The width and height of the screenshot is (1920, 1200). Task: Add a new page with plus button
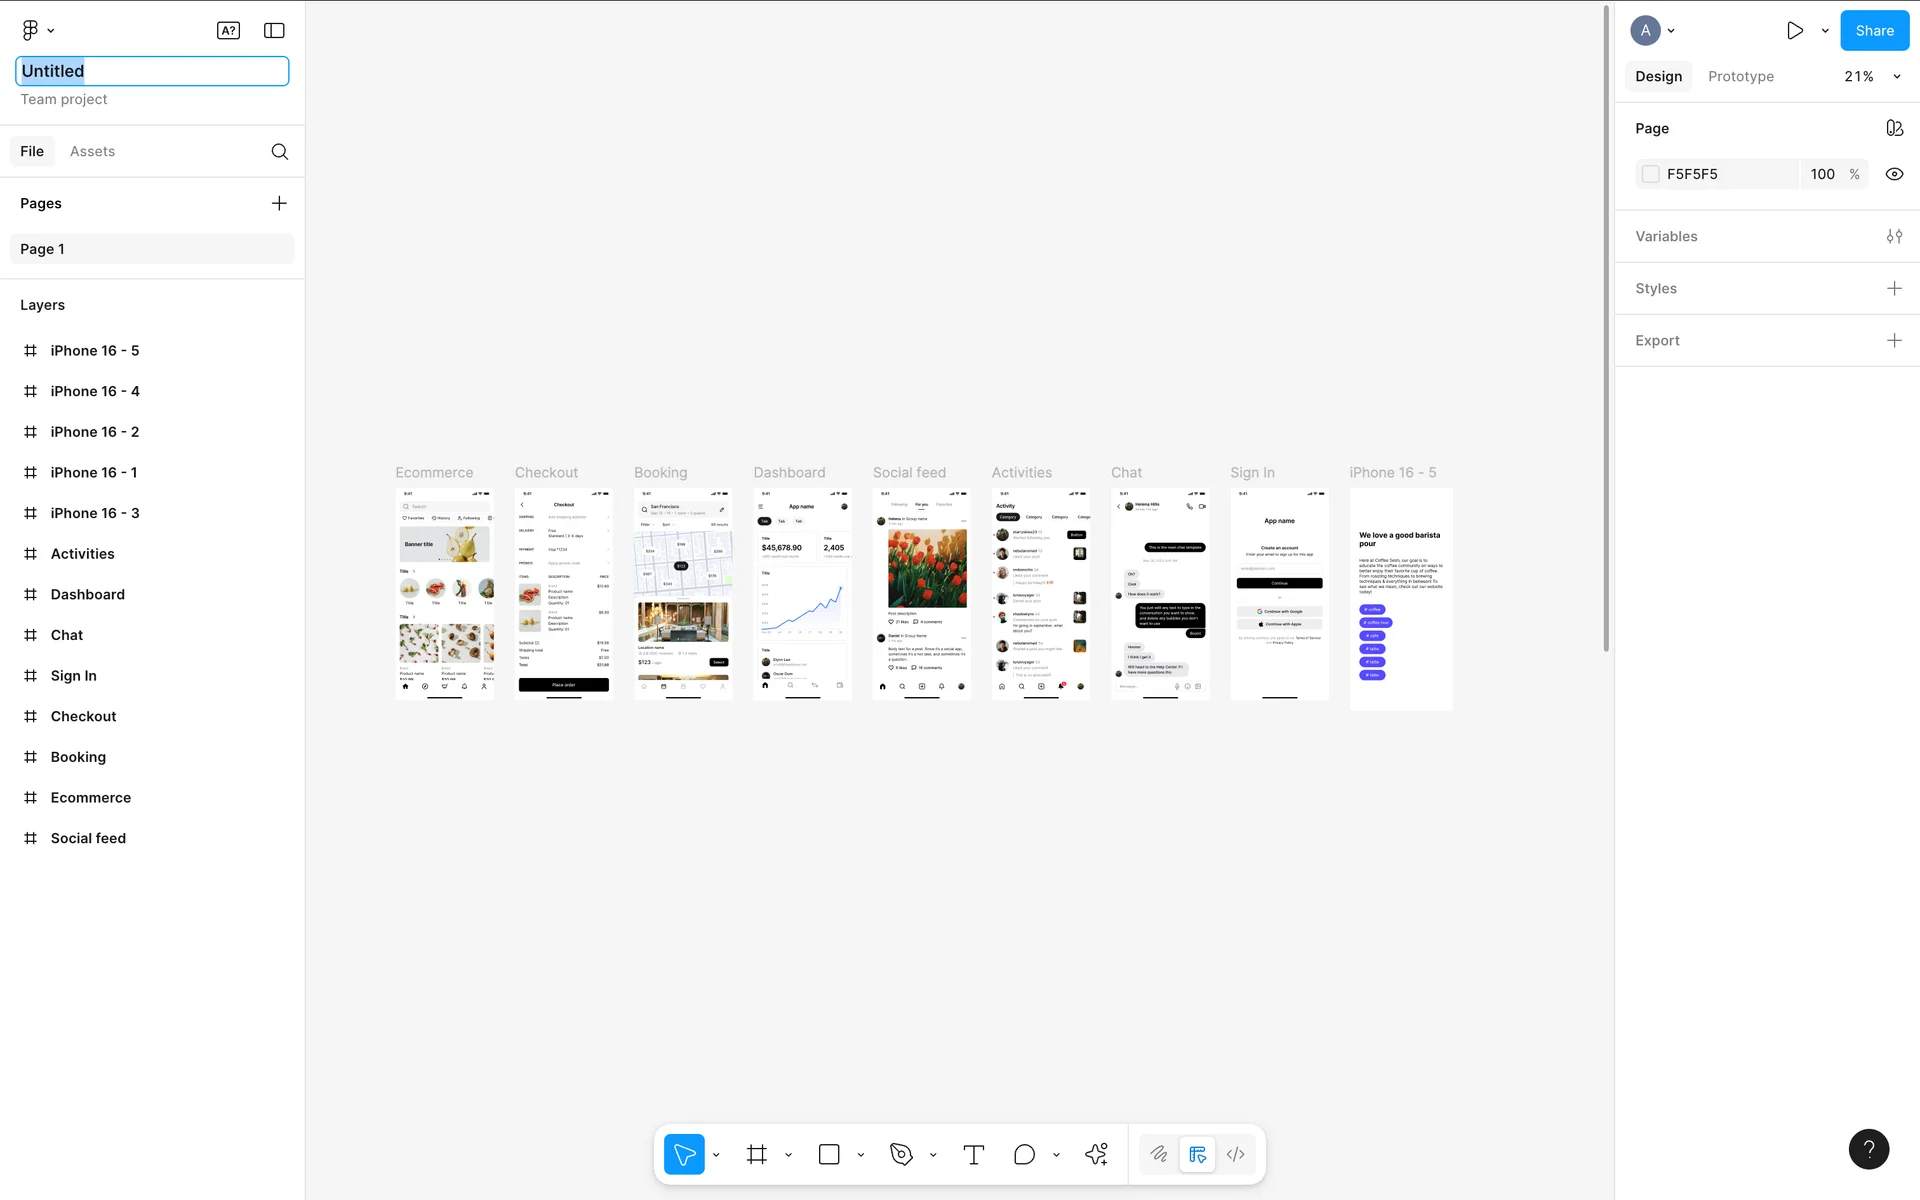(279, 204)
